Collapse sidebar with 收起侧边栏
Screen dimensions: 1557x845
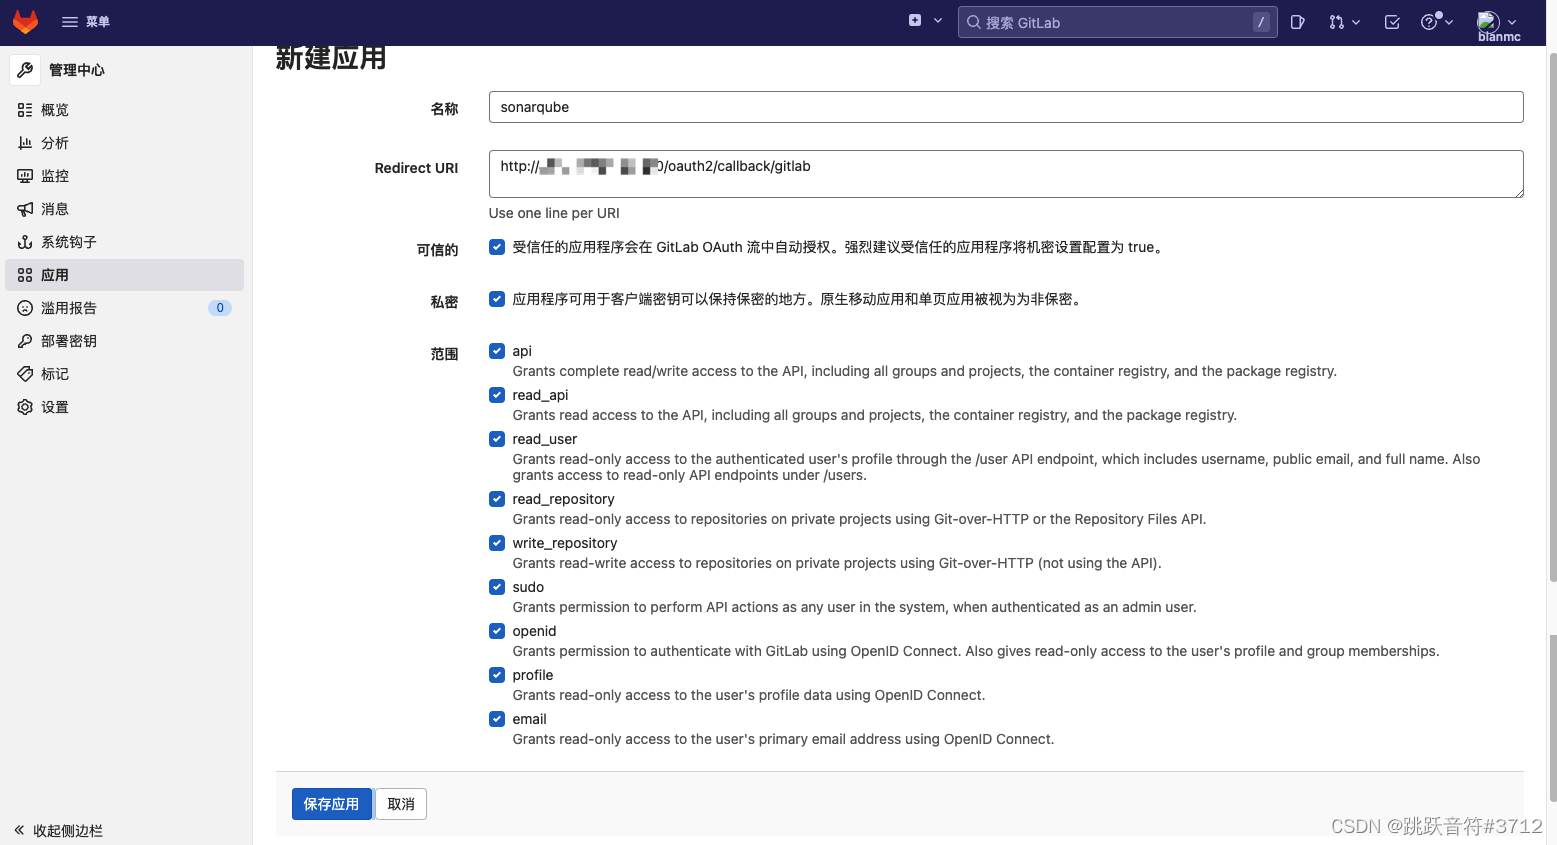click(59, 830)
